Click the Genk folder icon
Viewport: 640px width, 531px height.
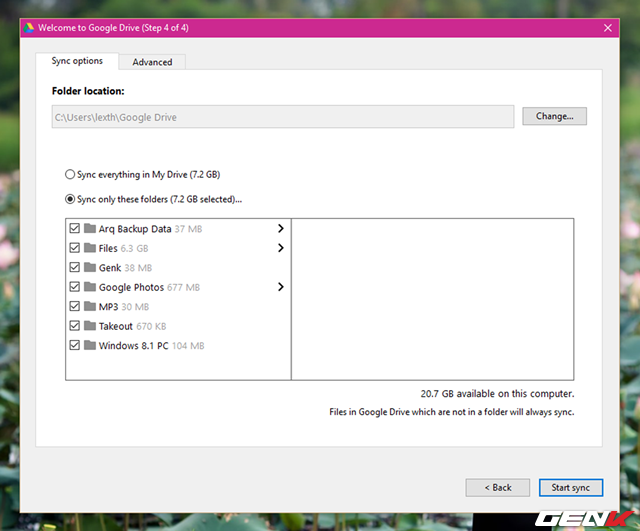click(x=90, y=268)
